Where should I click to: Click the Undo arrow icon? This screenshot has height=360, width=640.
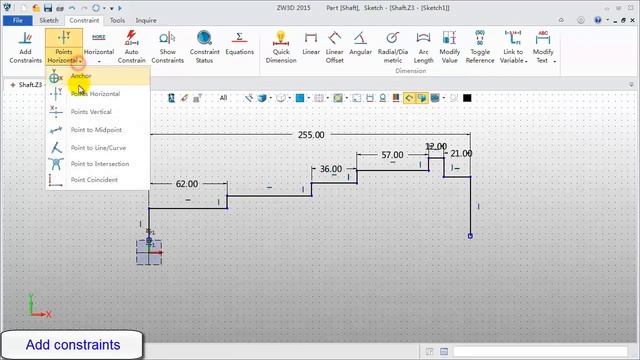72,8
